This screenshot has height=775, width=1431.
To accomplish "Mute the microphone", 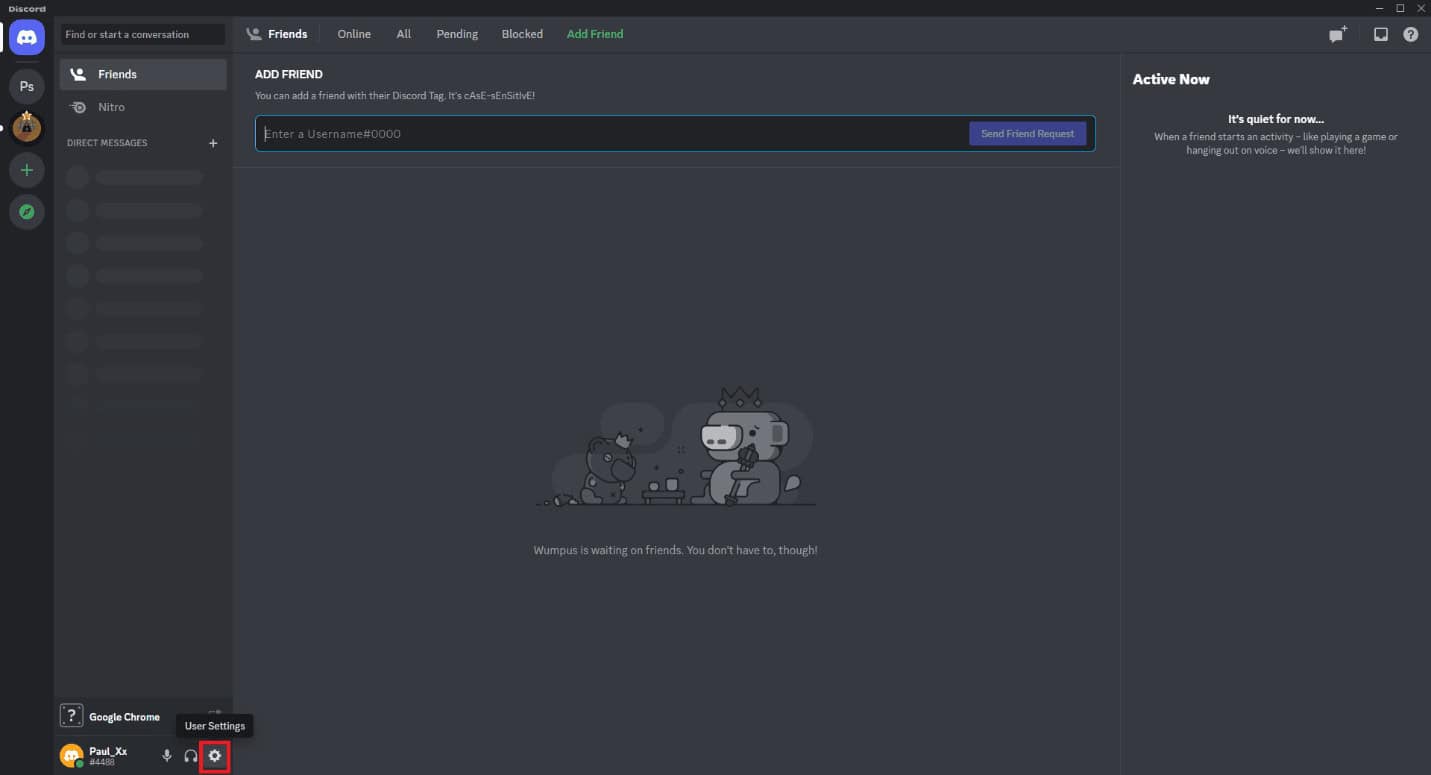I will 167,756.
